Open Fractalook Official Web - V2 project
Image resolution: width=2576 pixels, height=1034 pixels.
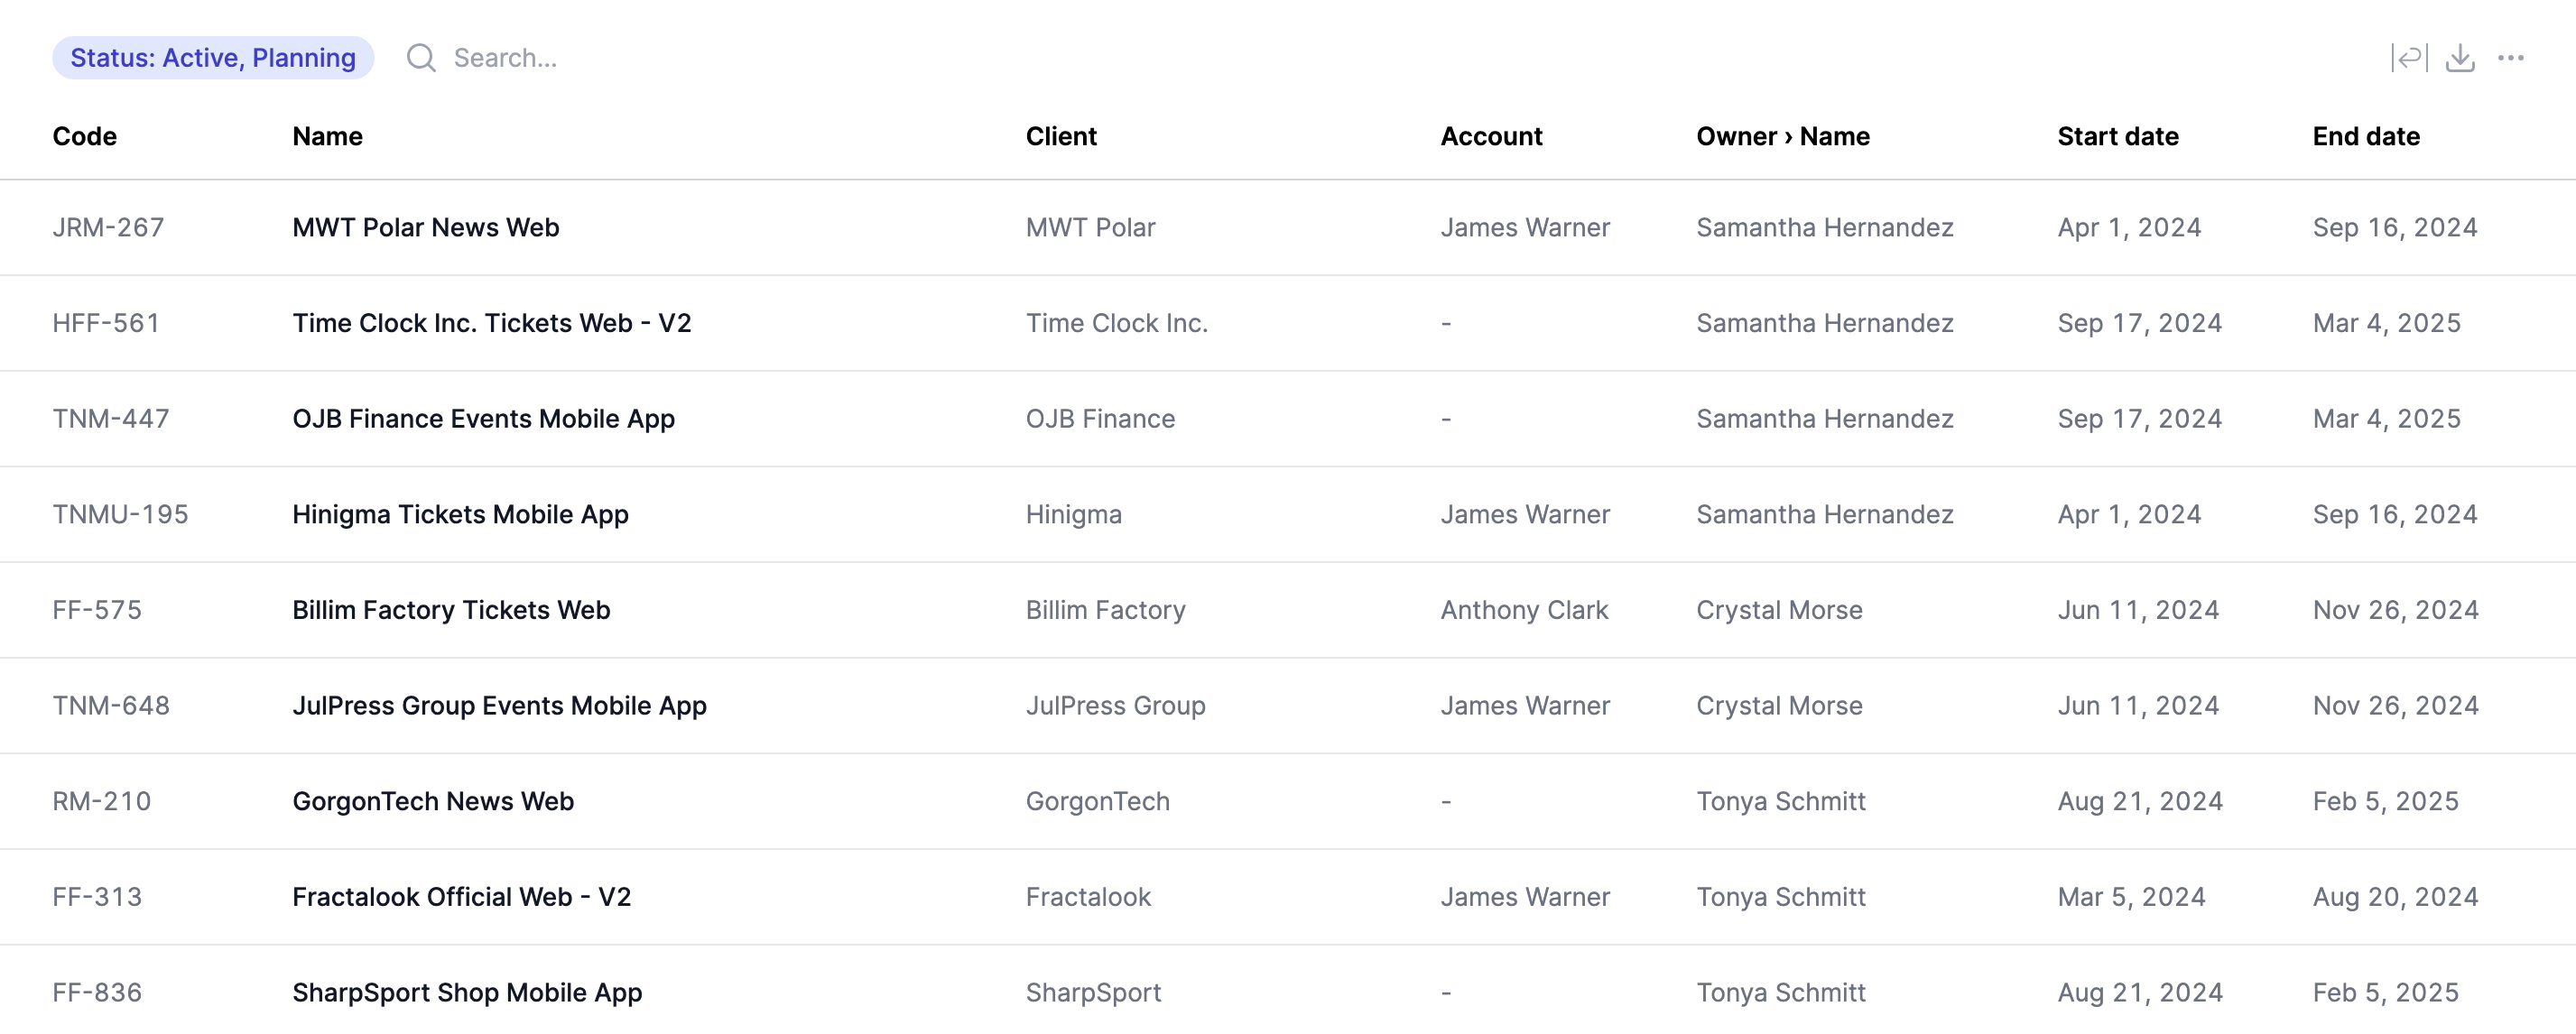(461, 897)
